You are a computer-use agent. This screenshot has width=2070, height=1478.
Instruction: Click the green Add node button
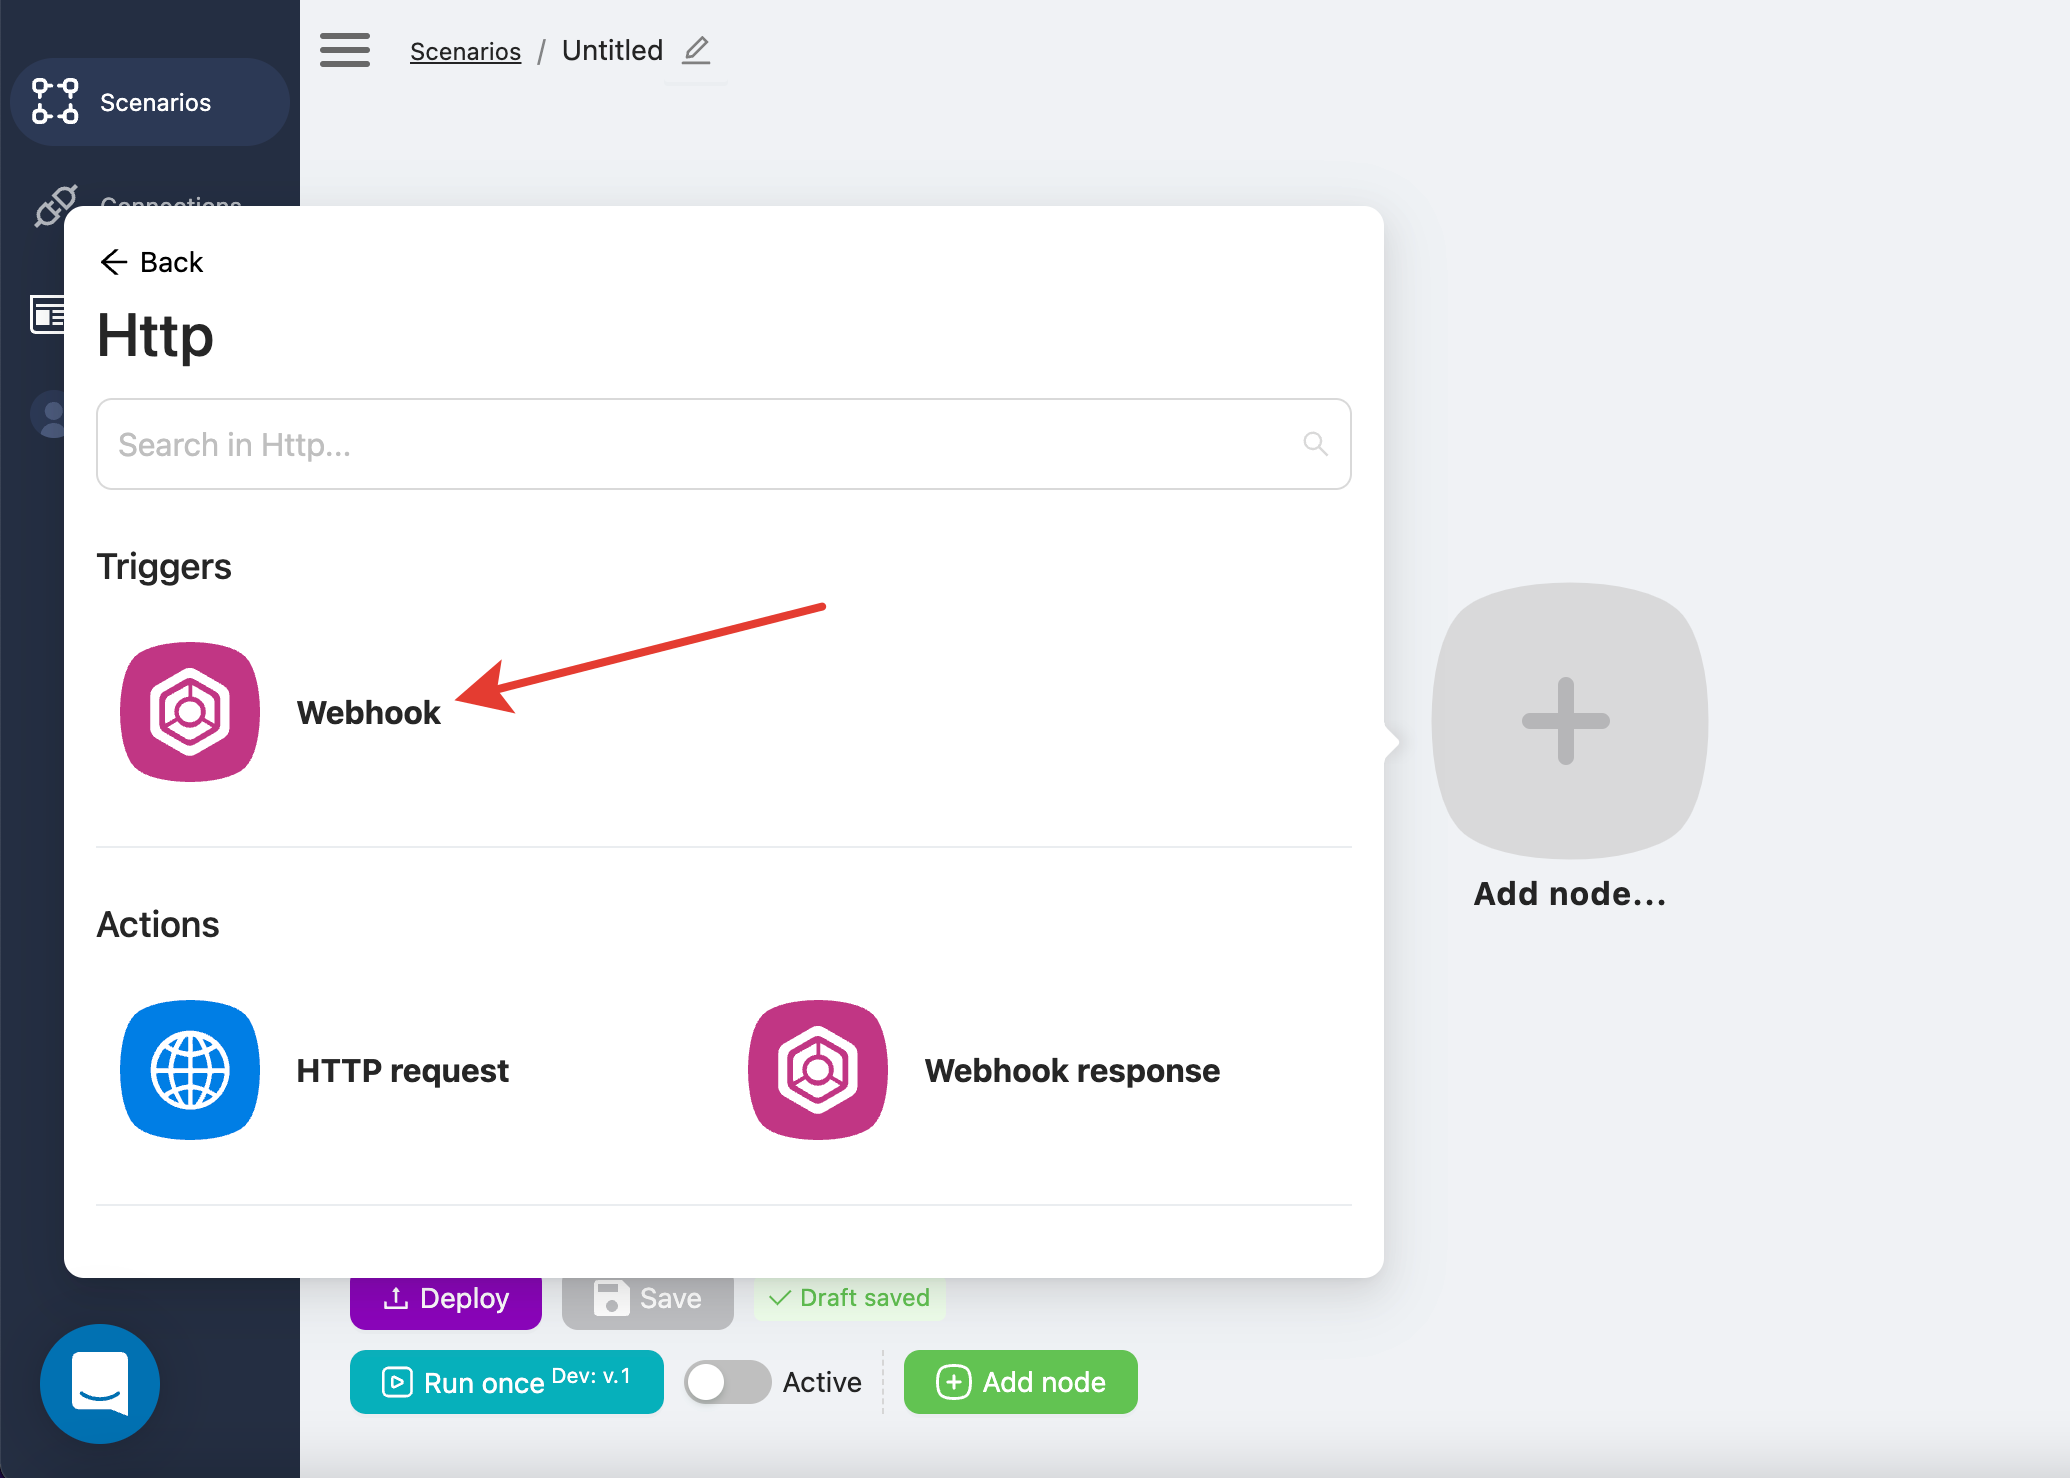[x=1020, y=1382]
